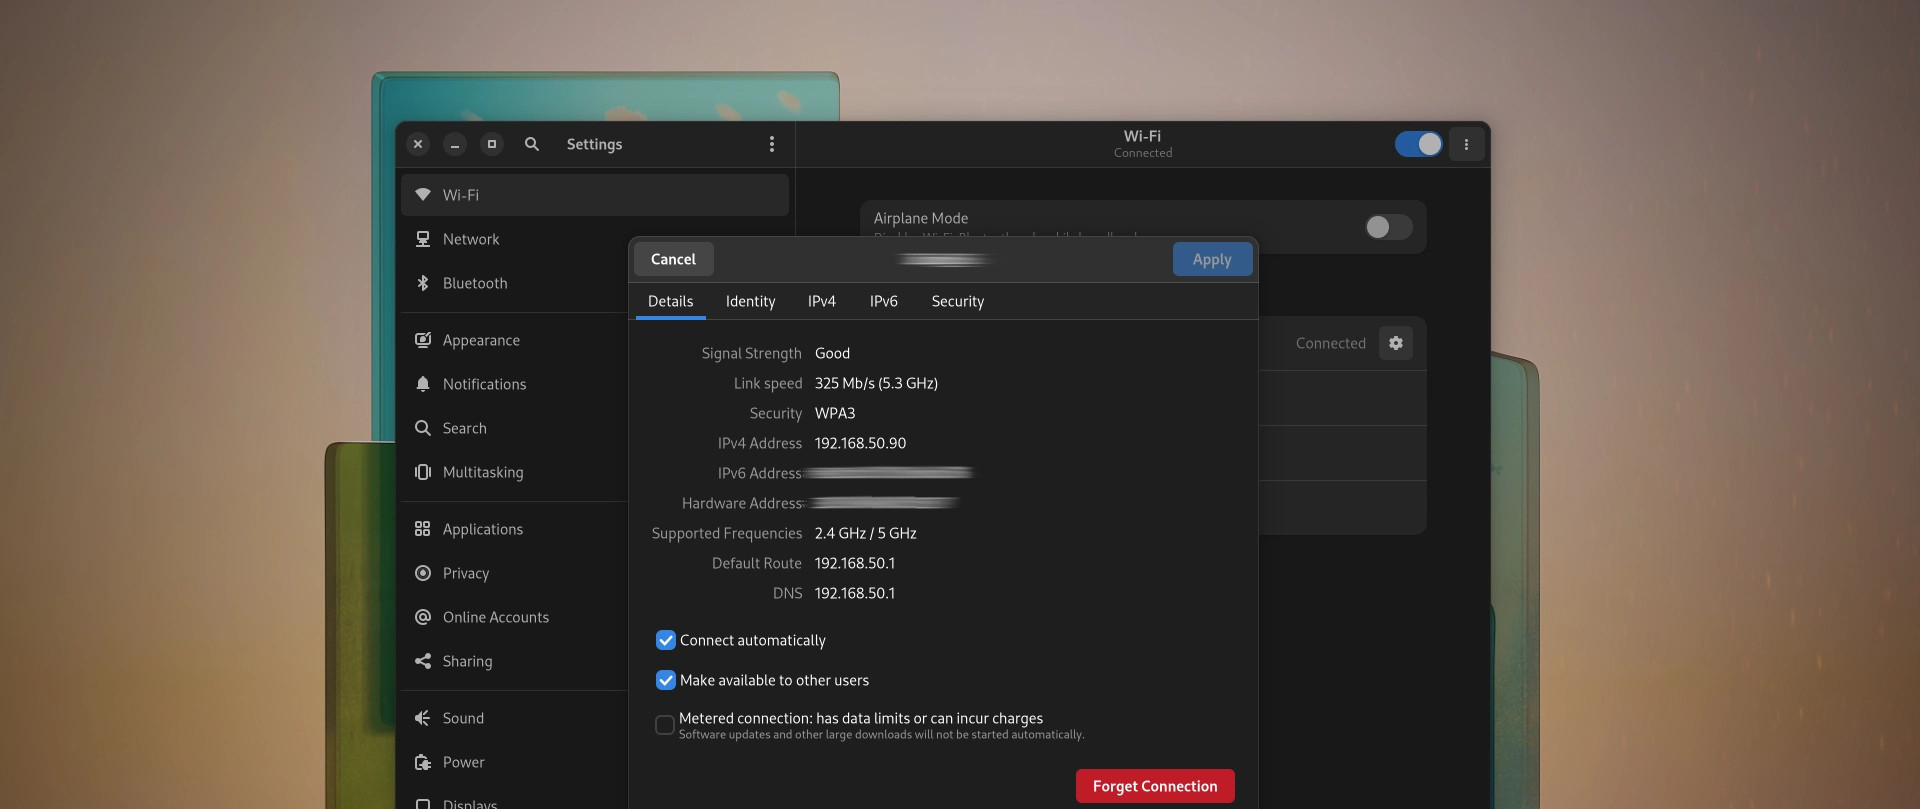Click the Notifications bell icon

[423, 384]
